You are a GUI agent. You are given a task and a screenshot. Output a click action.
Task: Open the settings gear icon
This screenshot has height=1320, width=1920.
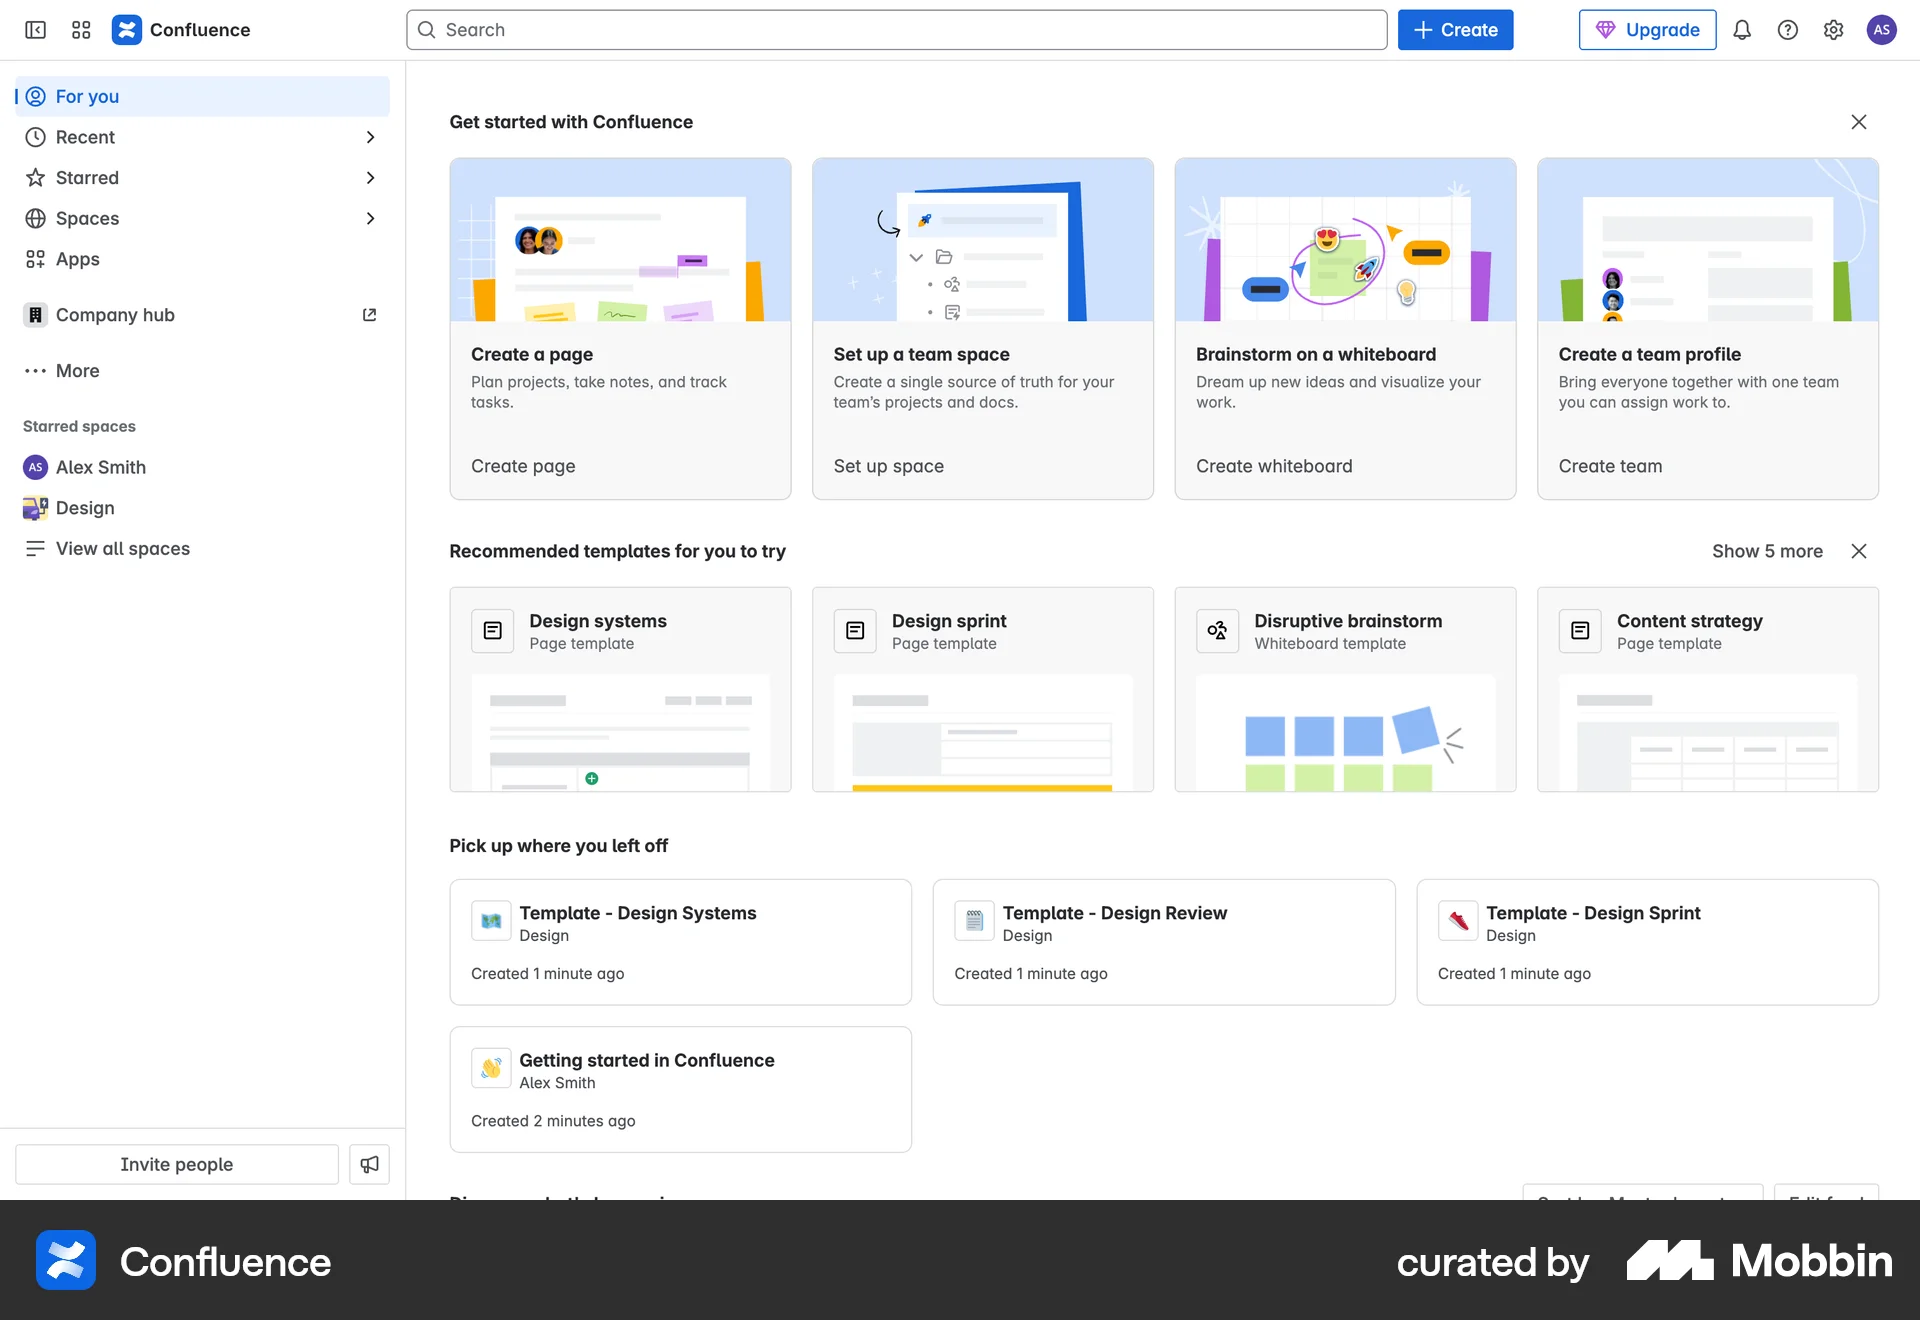tap(1833, 30)
